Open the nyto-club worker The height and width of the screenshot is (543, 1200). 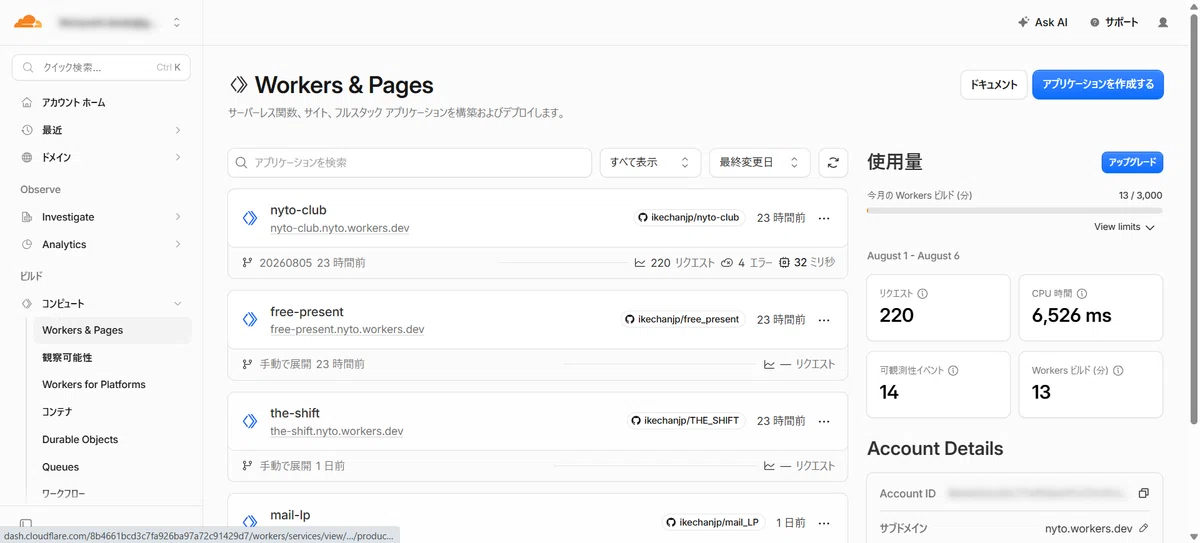pyautogui.click(x=298, y=210)
